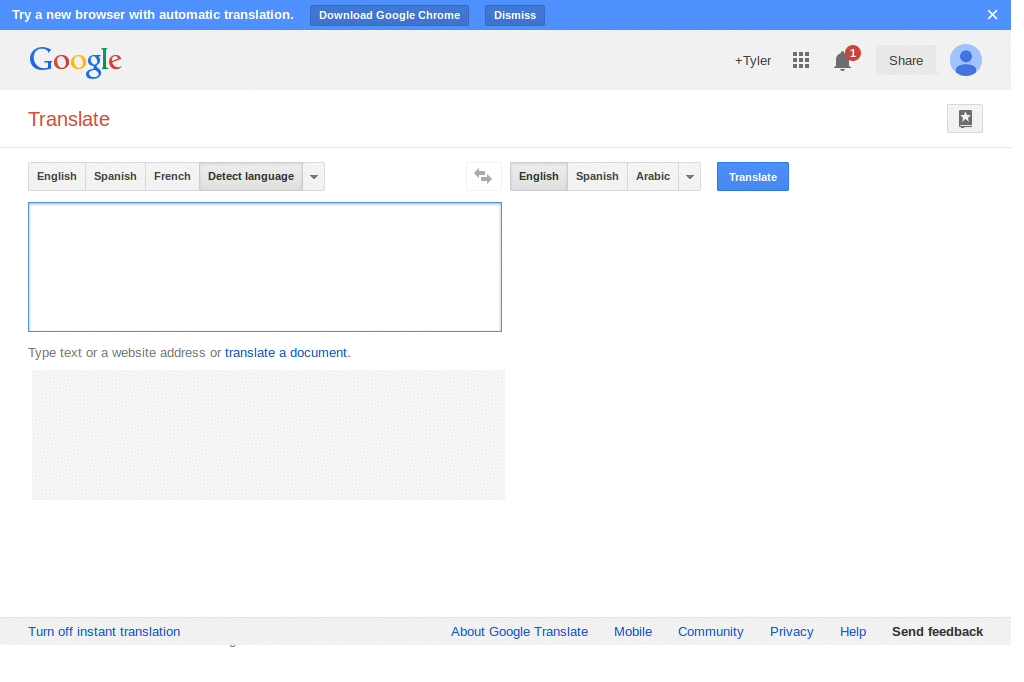Select Spanish as source language
The width and height of the screenshot is (1024, 682).
pyautogui.click(x=115, y=176)
